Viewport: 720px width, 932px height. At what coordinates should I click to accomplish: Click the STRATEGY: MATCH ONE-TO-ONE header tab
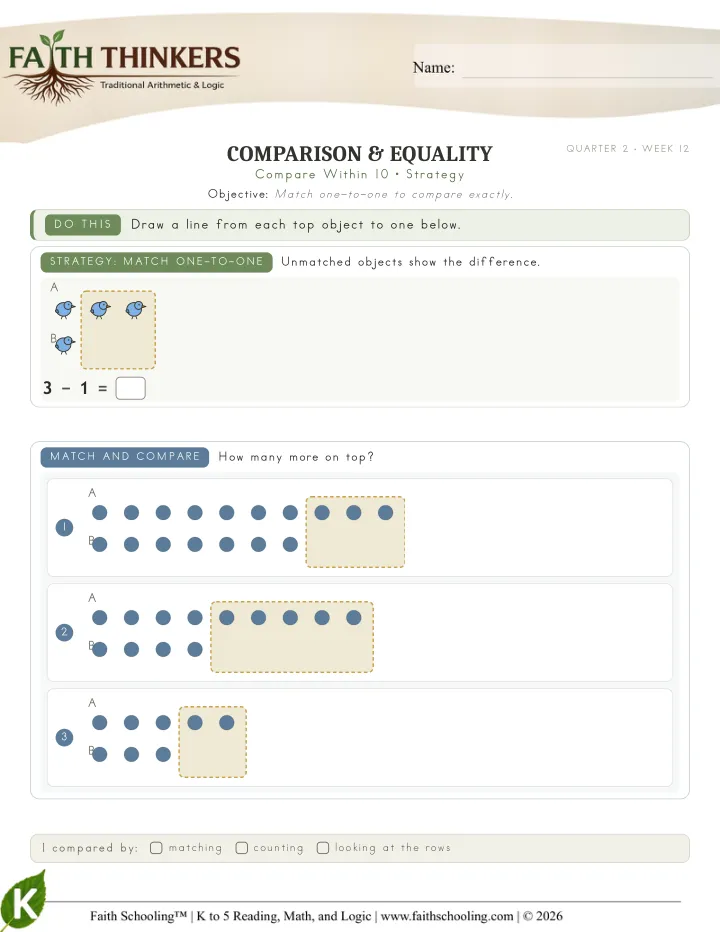tap(156, 262)
